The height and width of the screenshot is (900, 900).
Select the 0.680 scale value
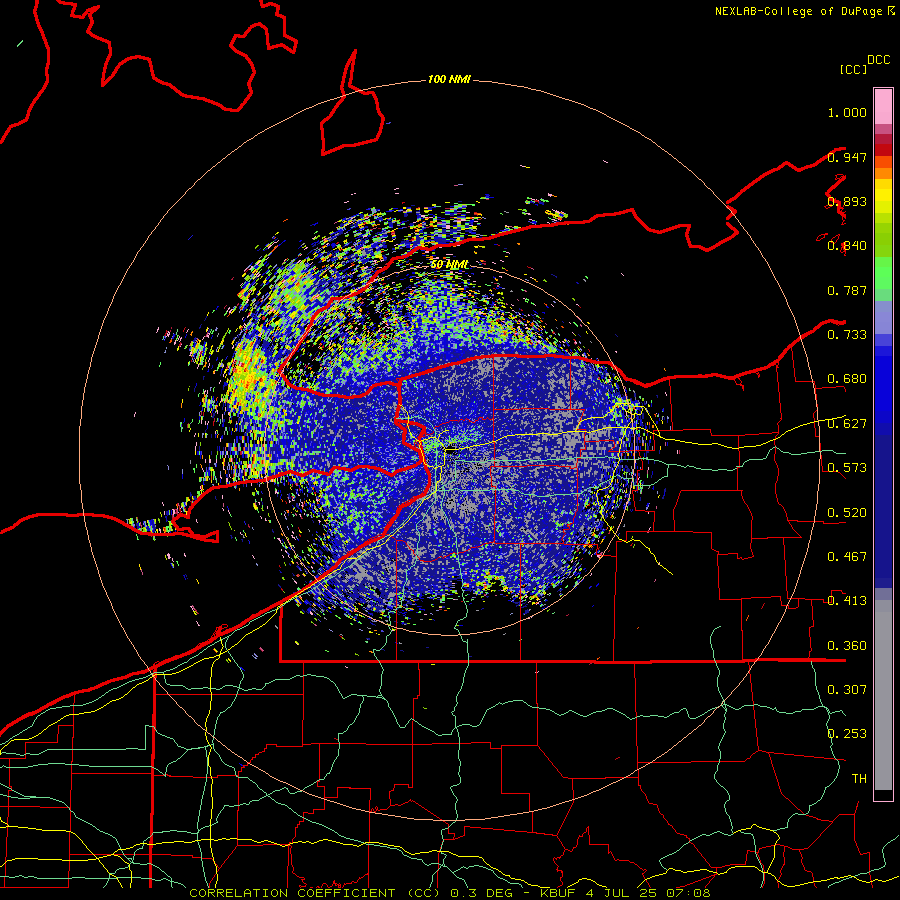pos(847,379)
